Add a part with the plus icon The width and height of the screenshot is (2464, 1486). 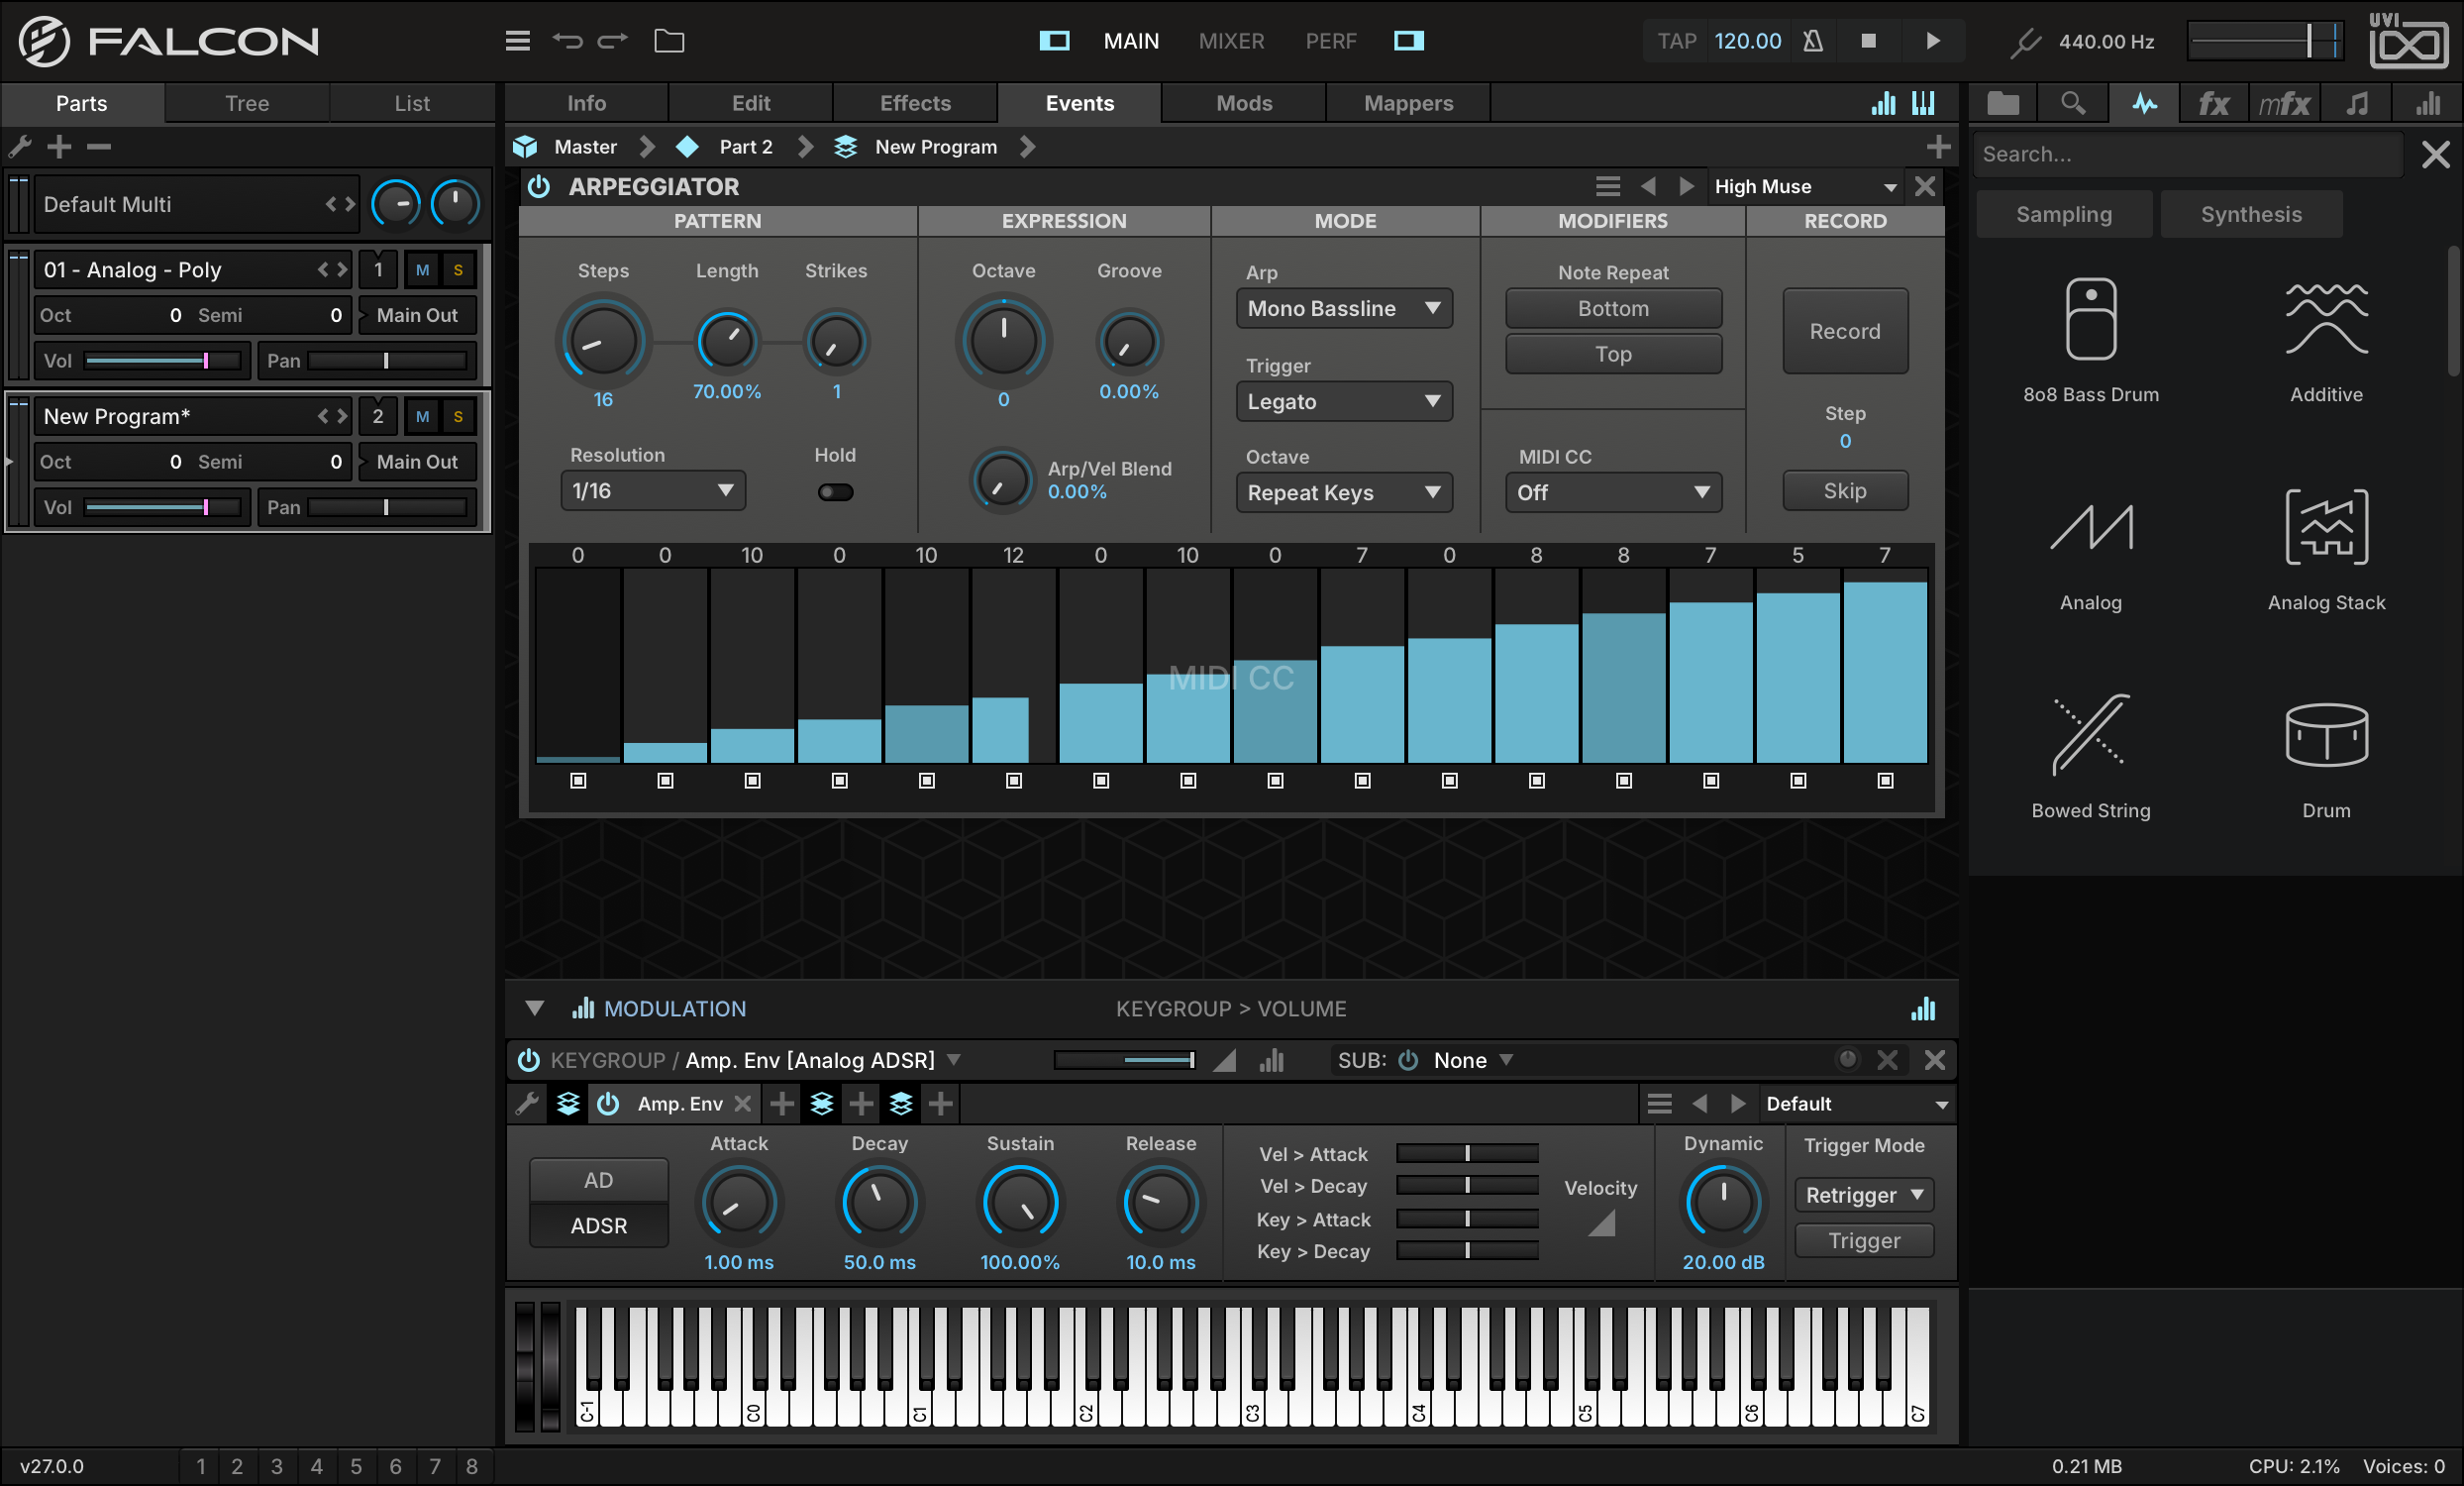coord(60,147)
